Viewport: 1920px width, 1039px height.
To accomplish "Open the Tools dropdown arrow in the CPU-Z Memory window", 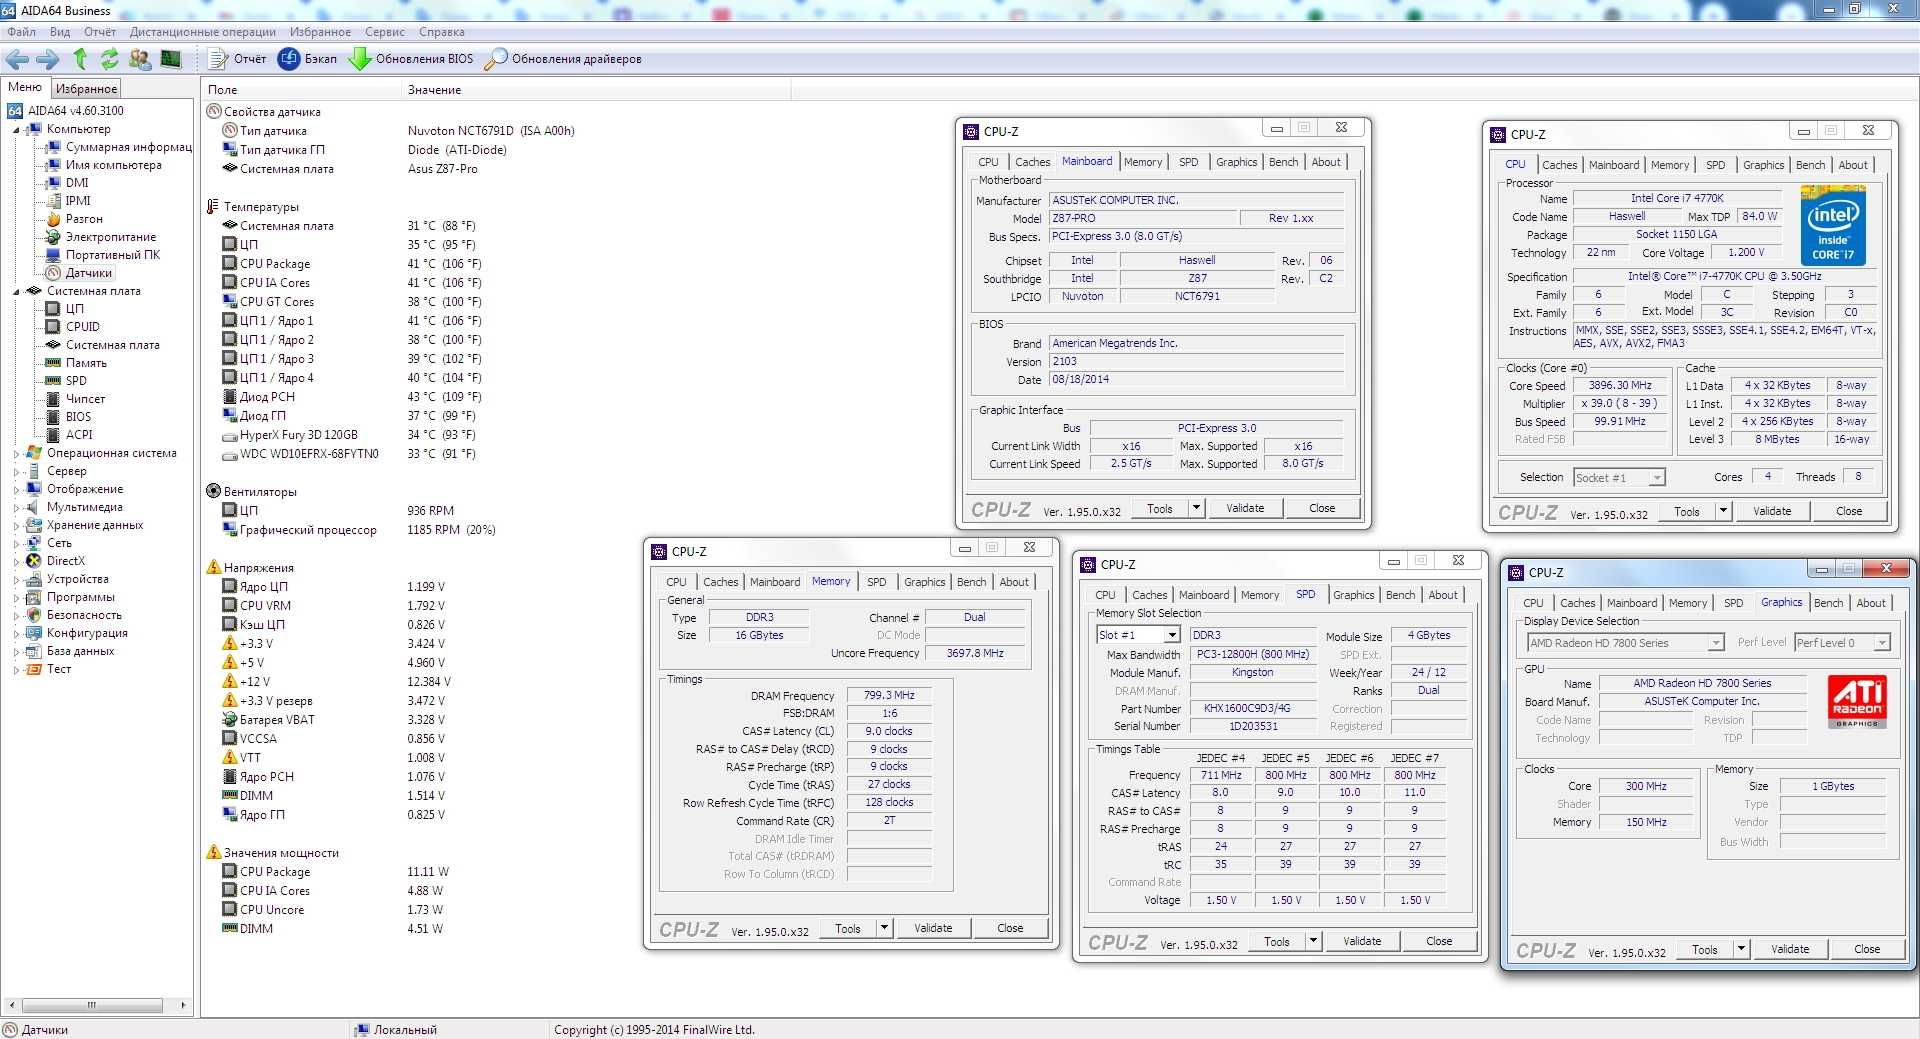I will coord(884,928).
